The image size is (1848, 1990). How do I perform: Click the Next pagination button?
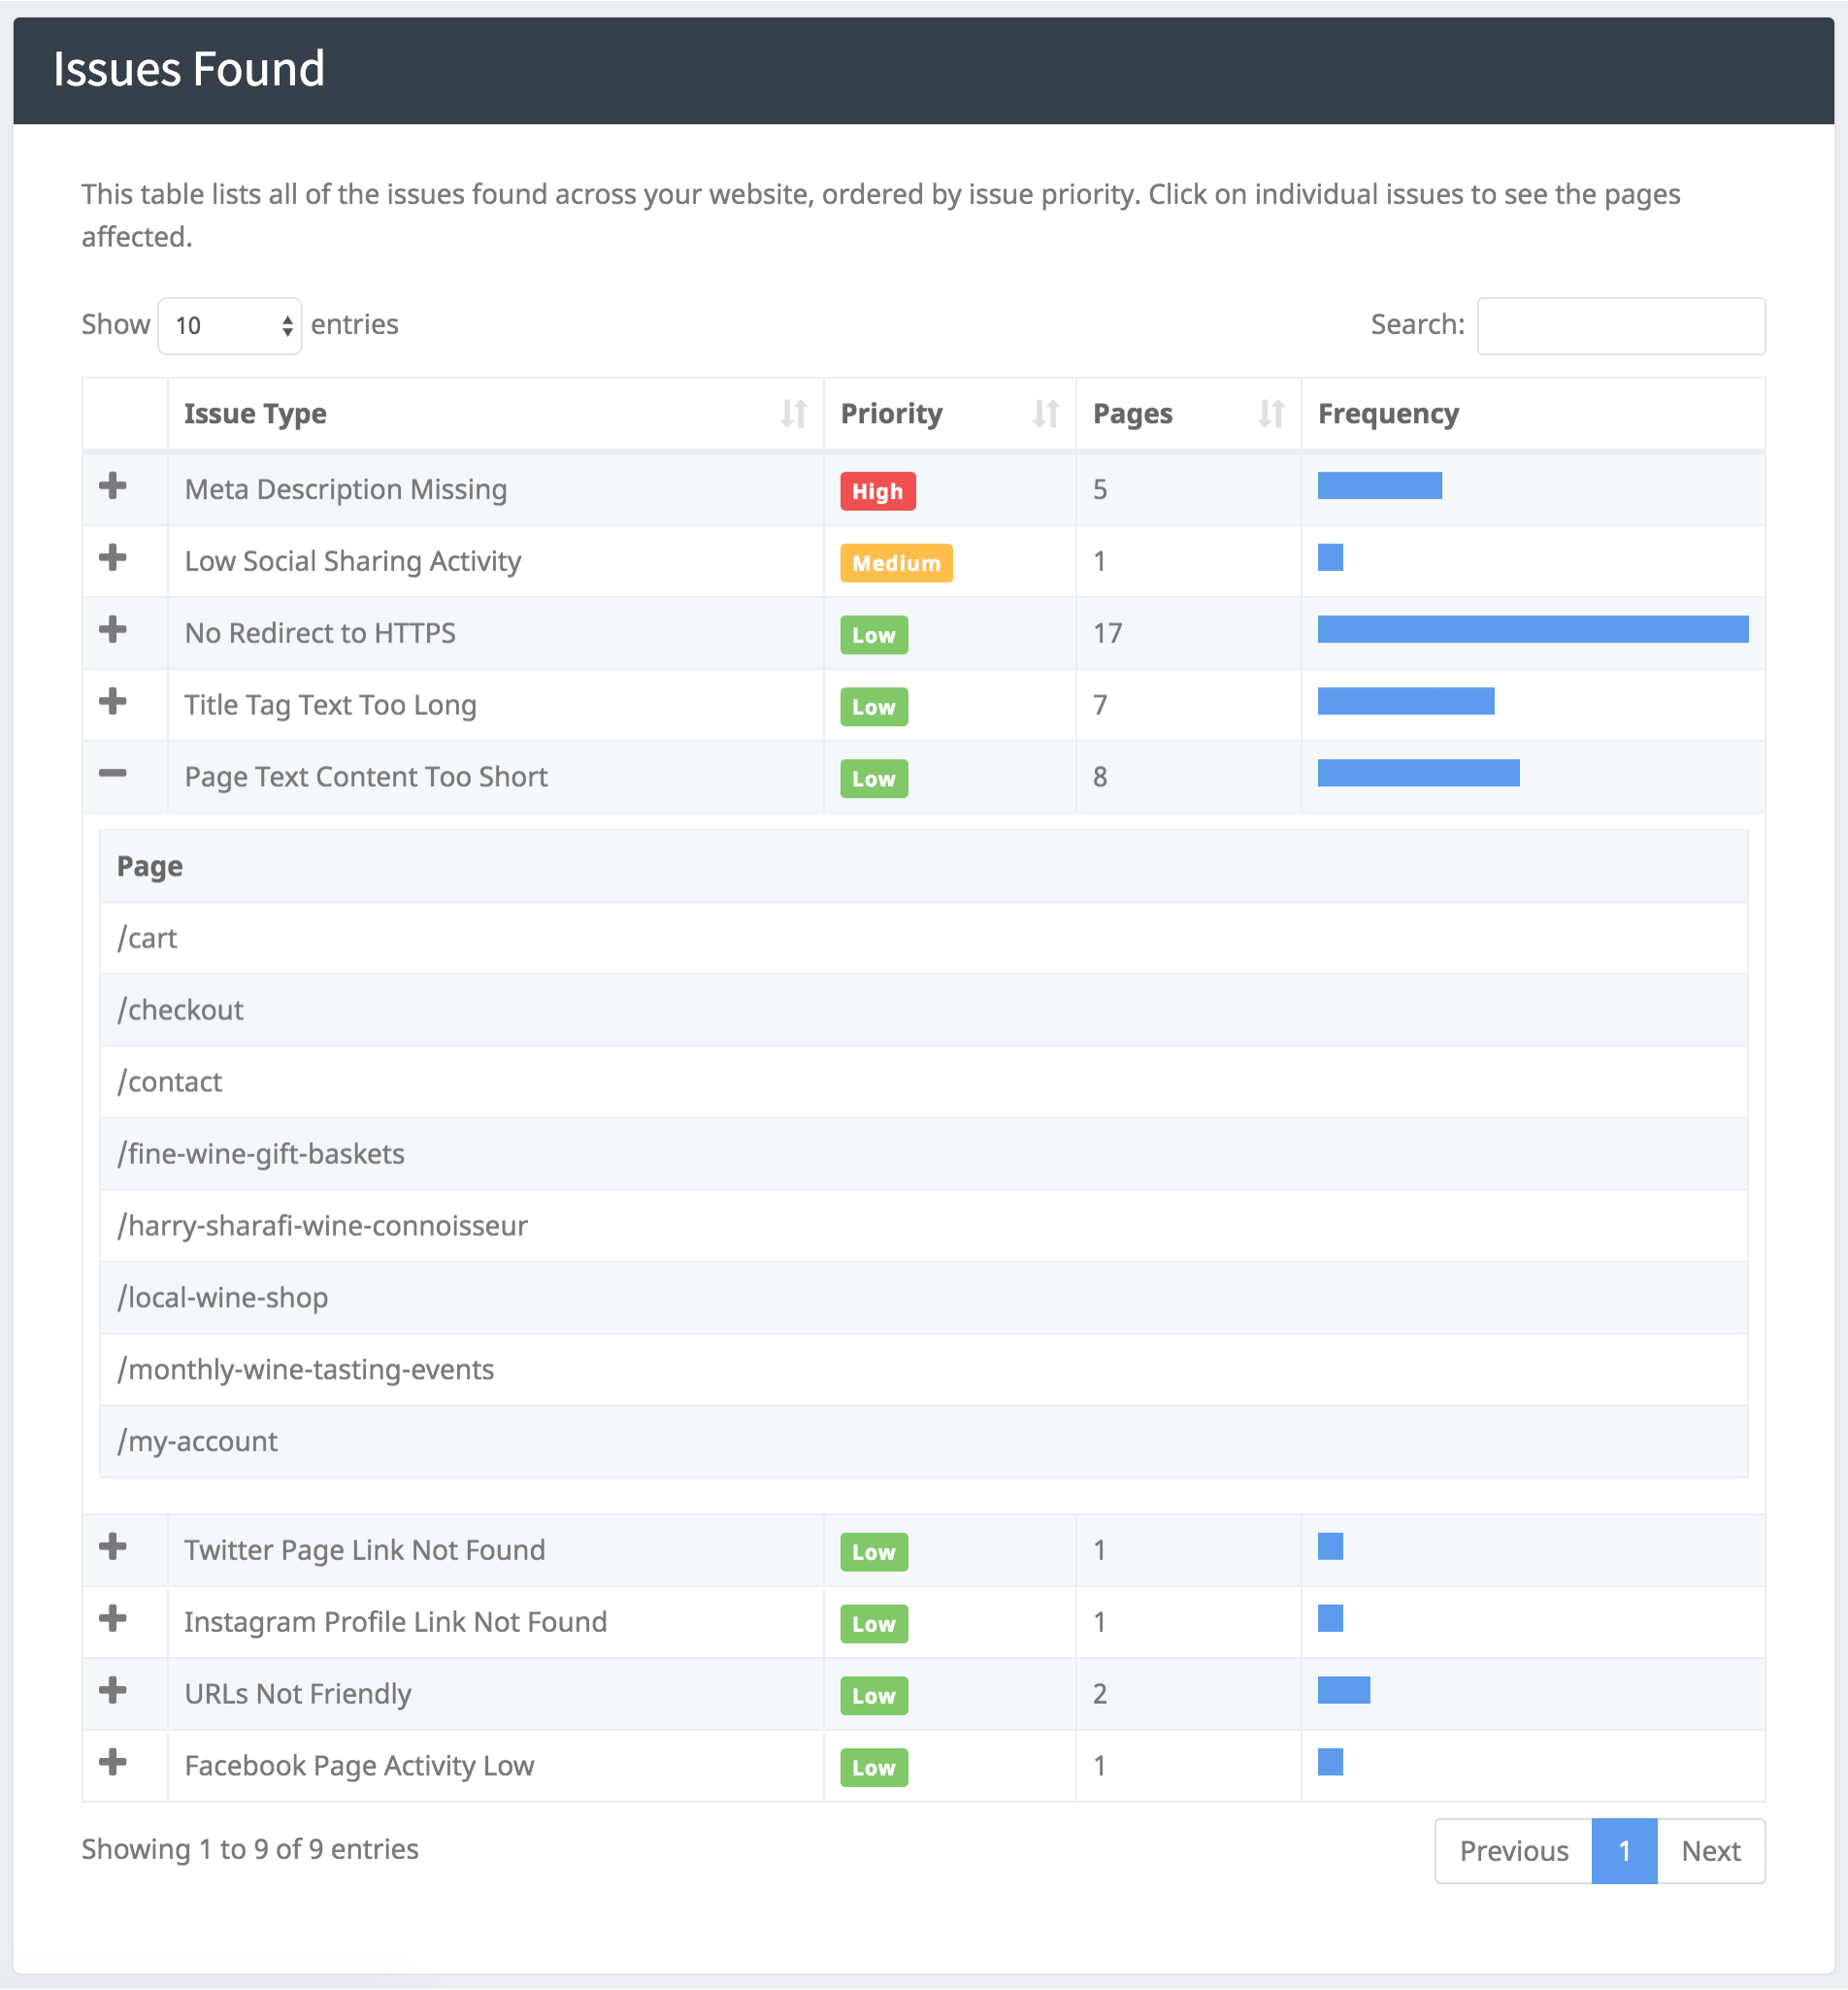pyautogui.click(x=1710, y=1851)
